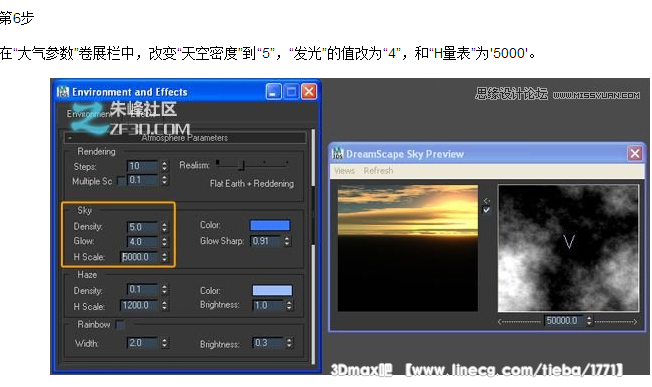Click the Sky Glow value field
652x387 pixels.
[x=142, y=242]
